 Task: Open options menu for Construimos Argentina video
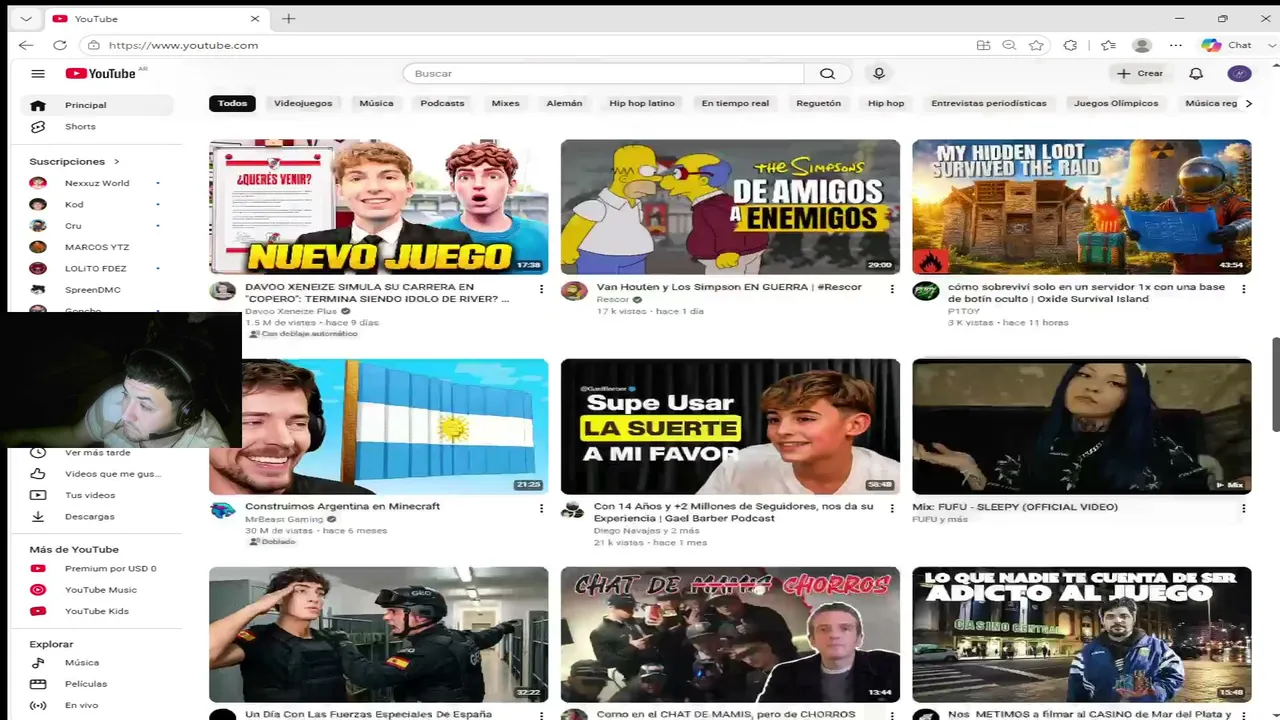(541, 508)
